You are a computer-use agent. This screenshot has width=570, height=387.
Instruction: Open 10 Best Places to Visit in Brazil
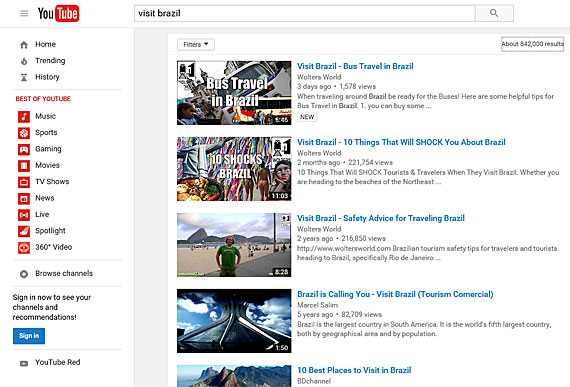pyautogui.click(x=354, y=370)
